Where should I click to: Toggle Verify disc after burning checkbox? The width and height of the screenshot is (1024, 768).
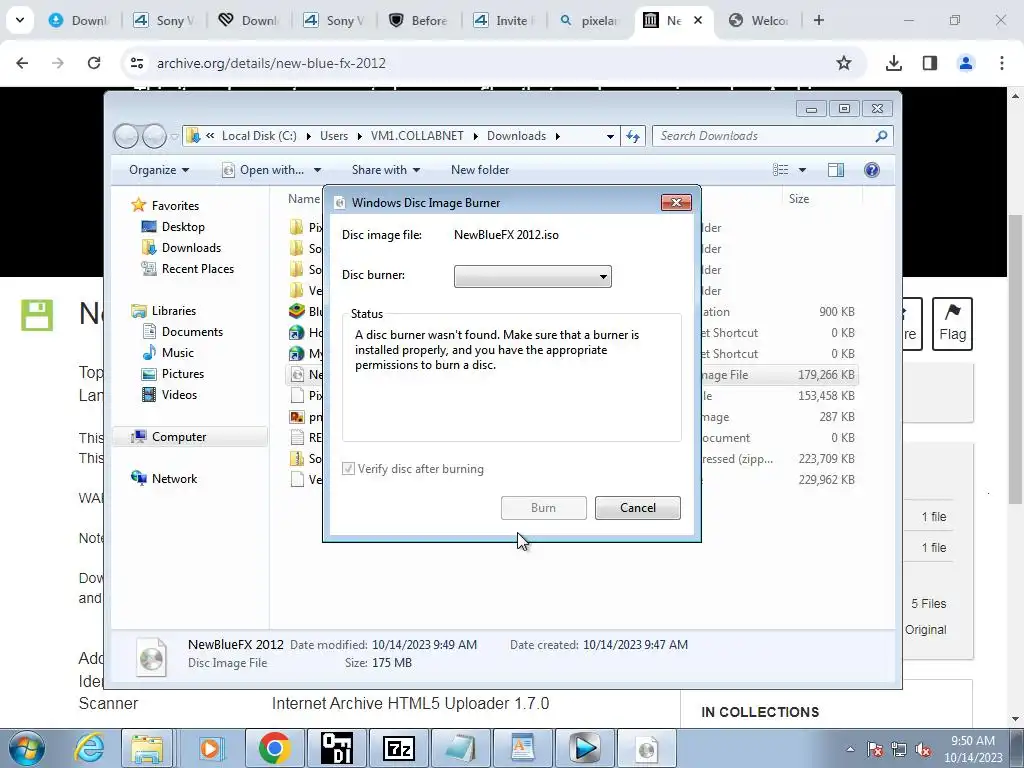tap(348, 469)
